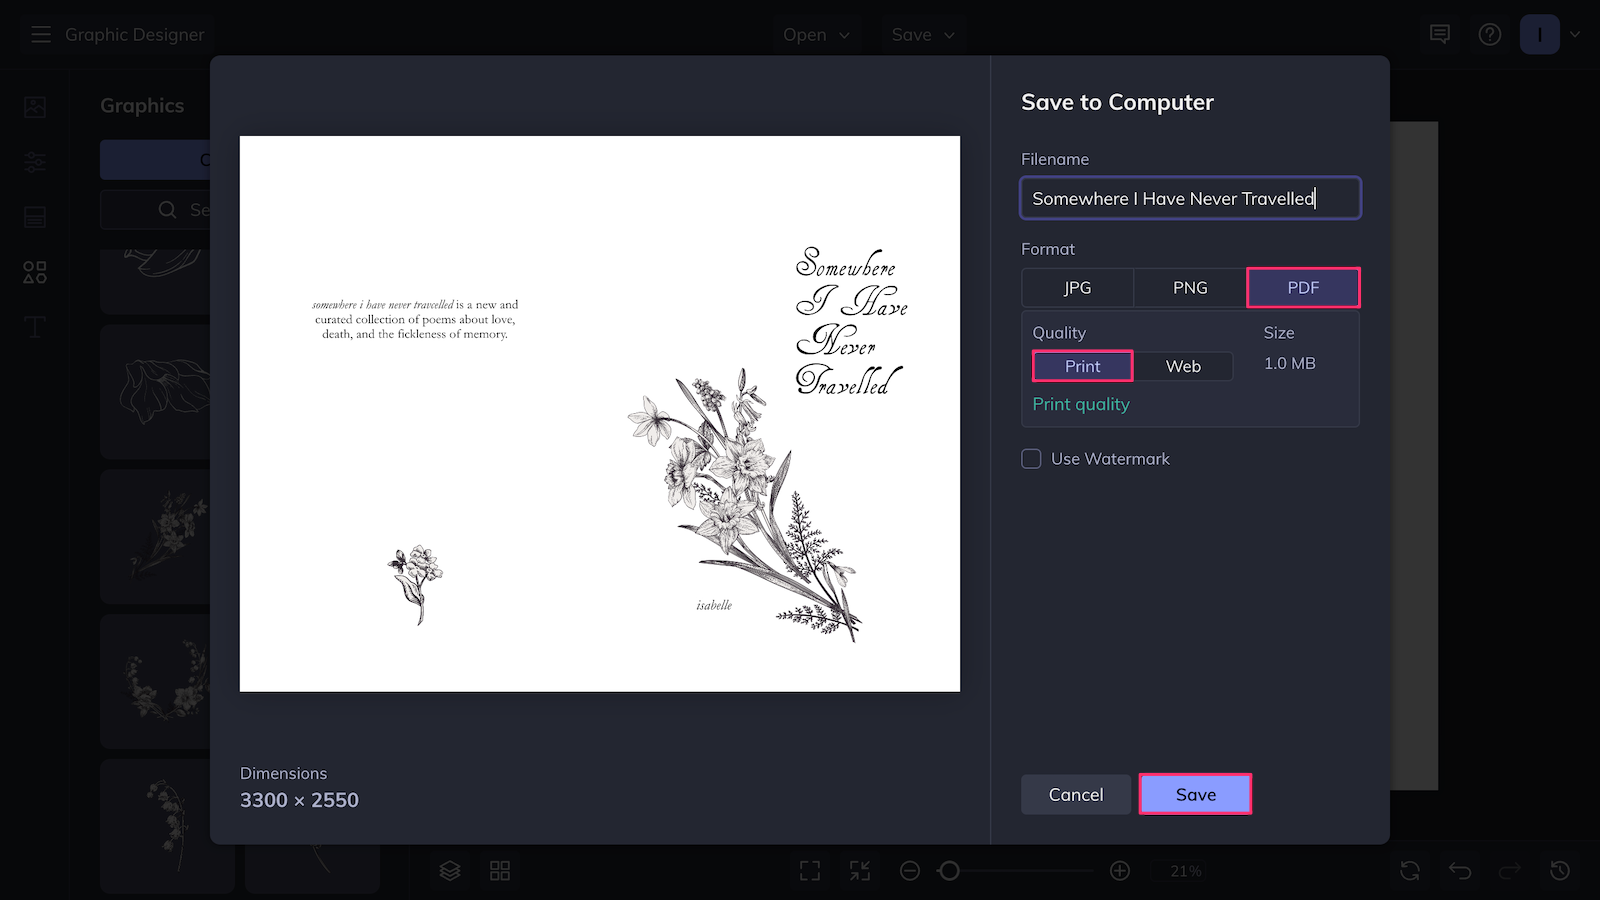
Task: Enable the Use Watermark checkbox
Action: [1031, 458]
